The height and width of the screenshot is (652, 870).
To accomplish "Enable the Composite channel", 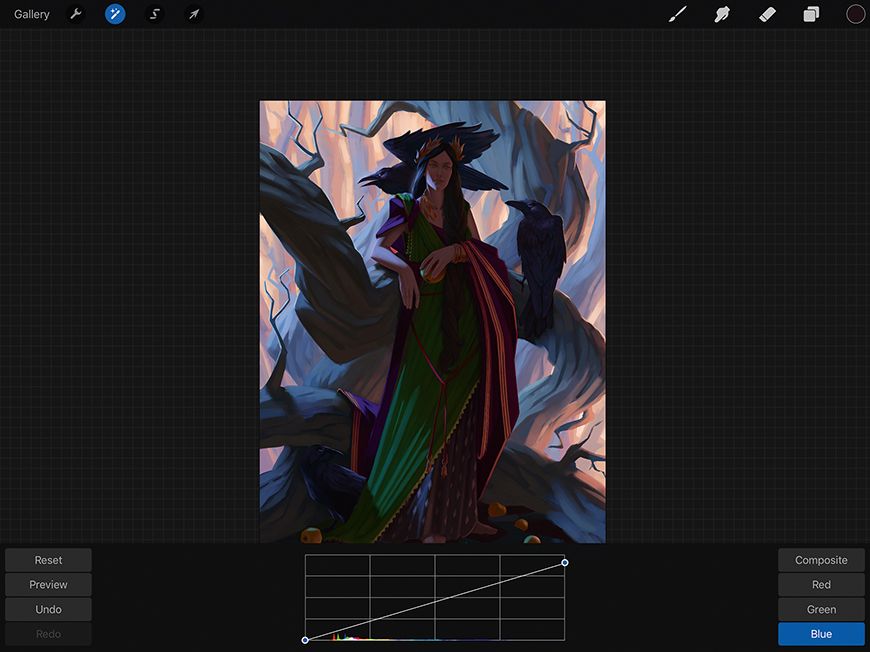I will [821, 559].
